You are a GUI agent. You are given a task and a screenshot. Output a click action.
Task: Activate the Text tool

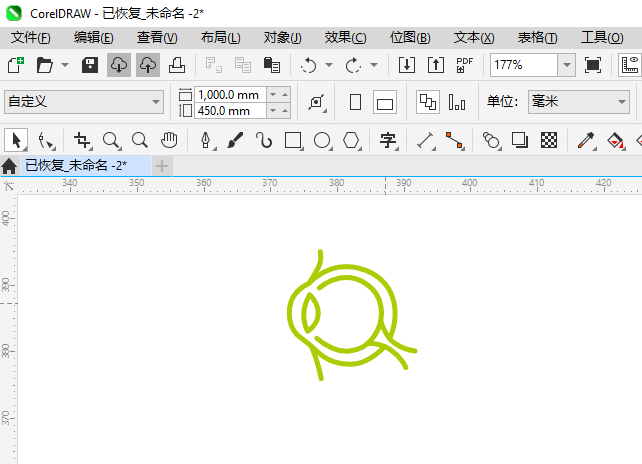[388, 140]
